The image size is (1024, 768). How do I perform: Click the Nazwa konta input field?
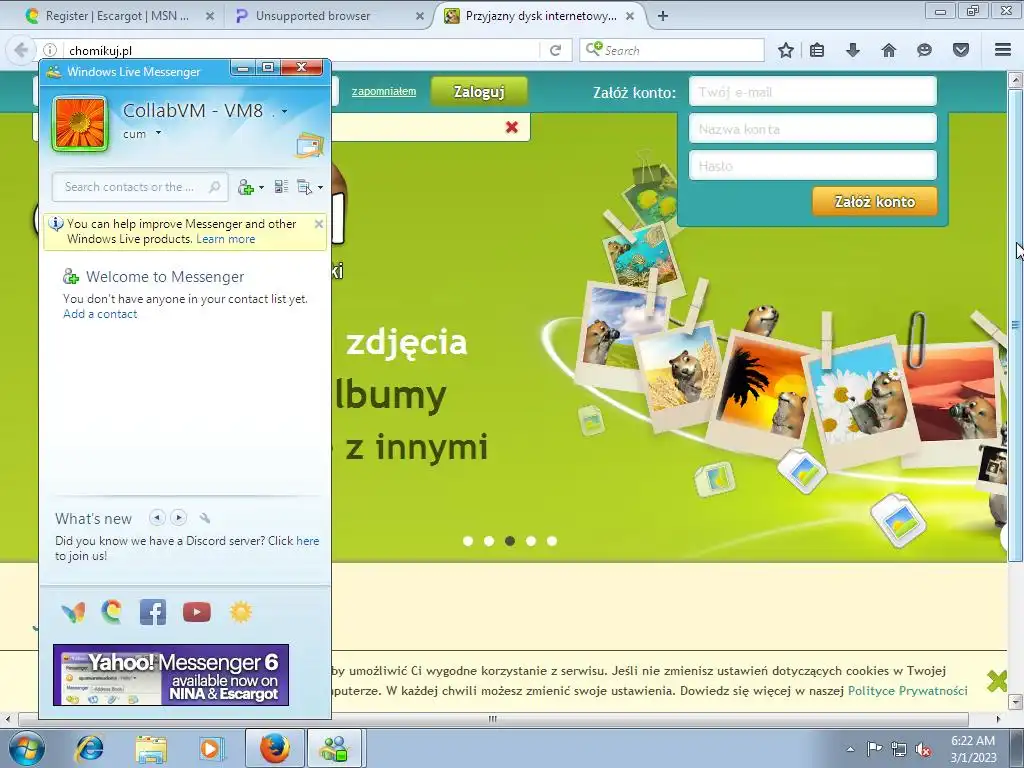813,129
